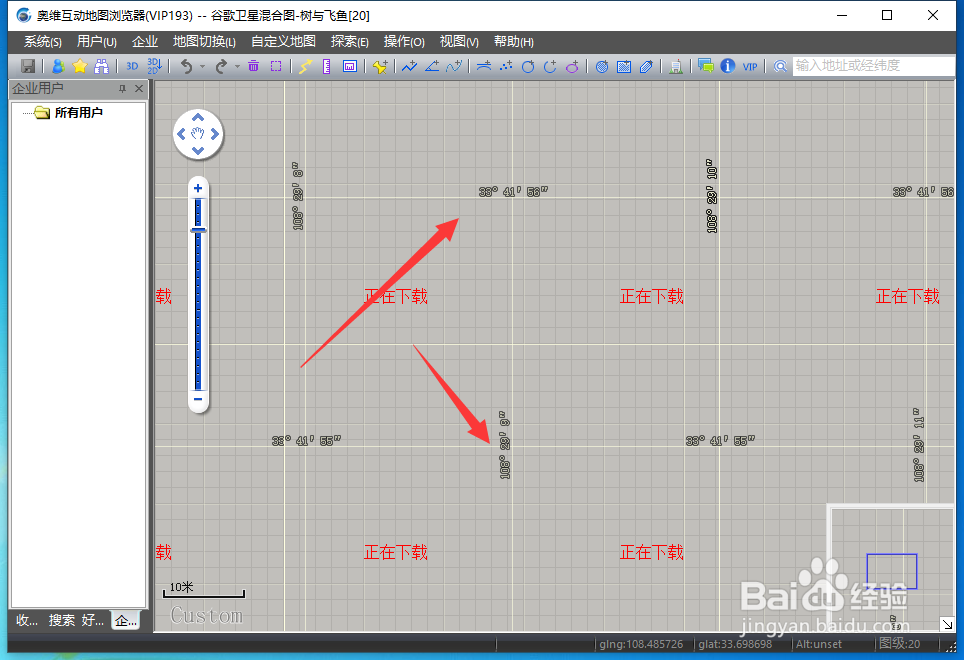
Task: Pan the map left with arrow
Action: (x=181, y=134)
